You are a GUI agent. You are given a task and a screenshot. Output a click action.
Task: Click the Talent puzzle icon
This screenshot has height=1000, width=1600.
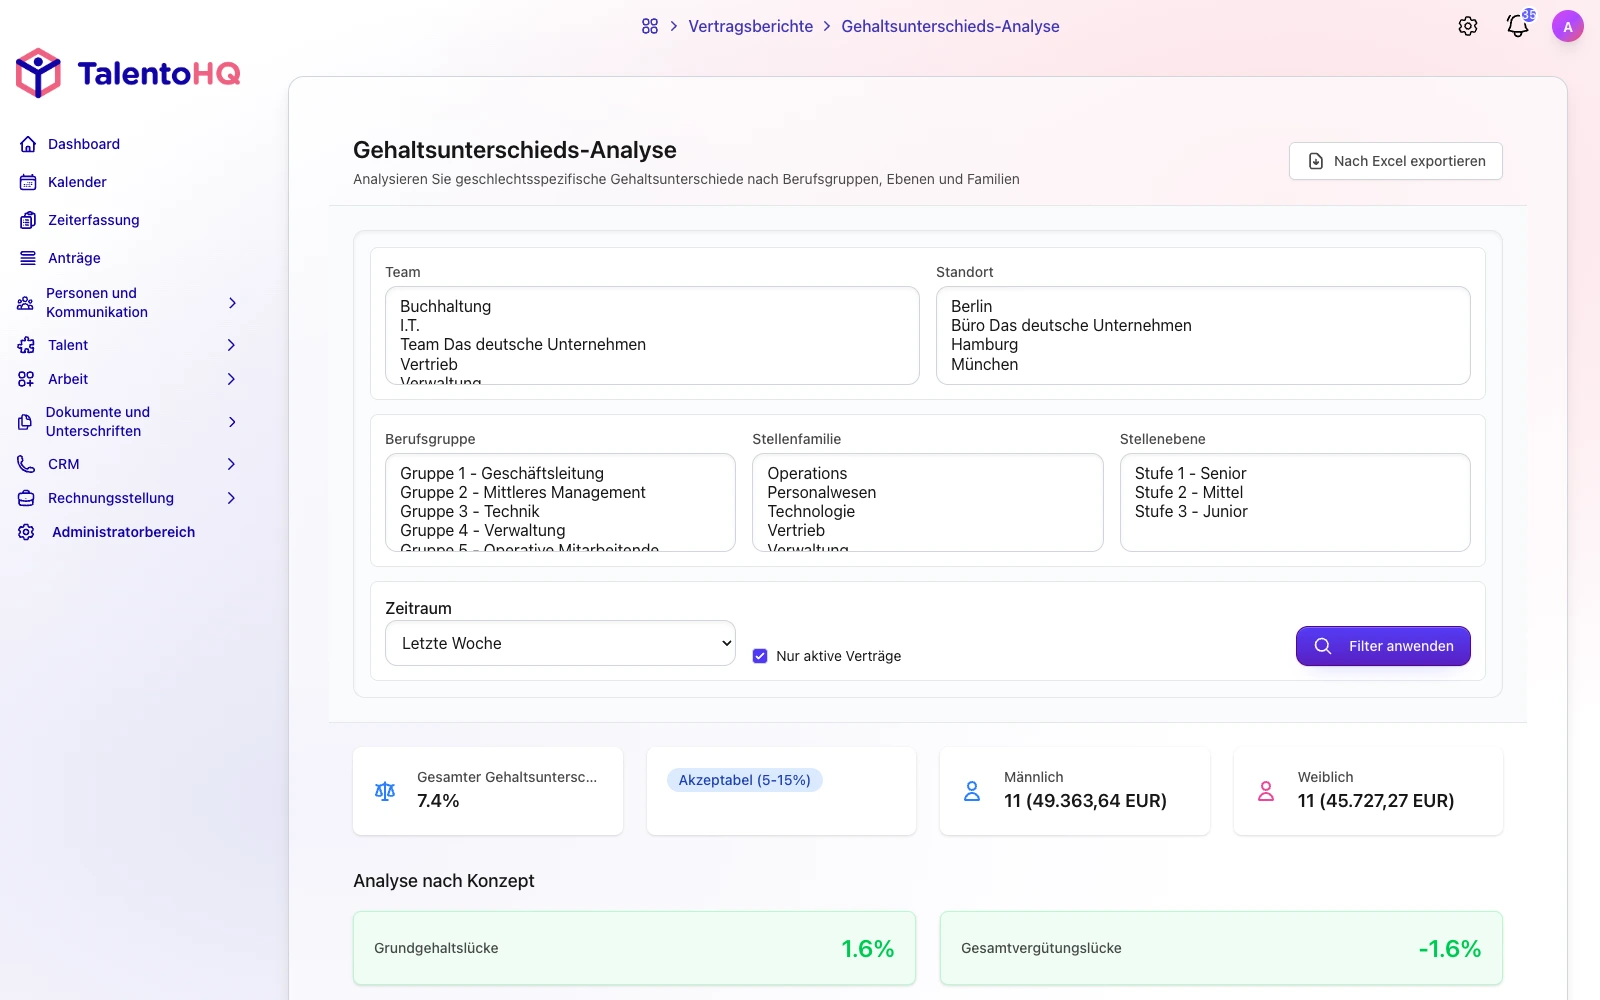coord(26,345)
